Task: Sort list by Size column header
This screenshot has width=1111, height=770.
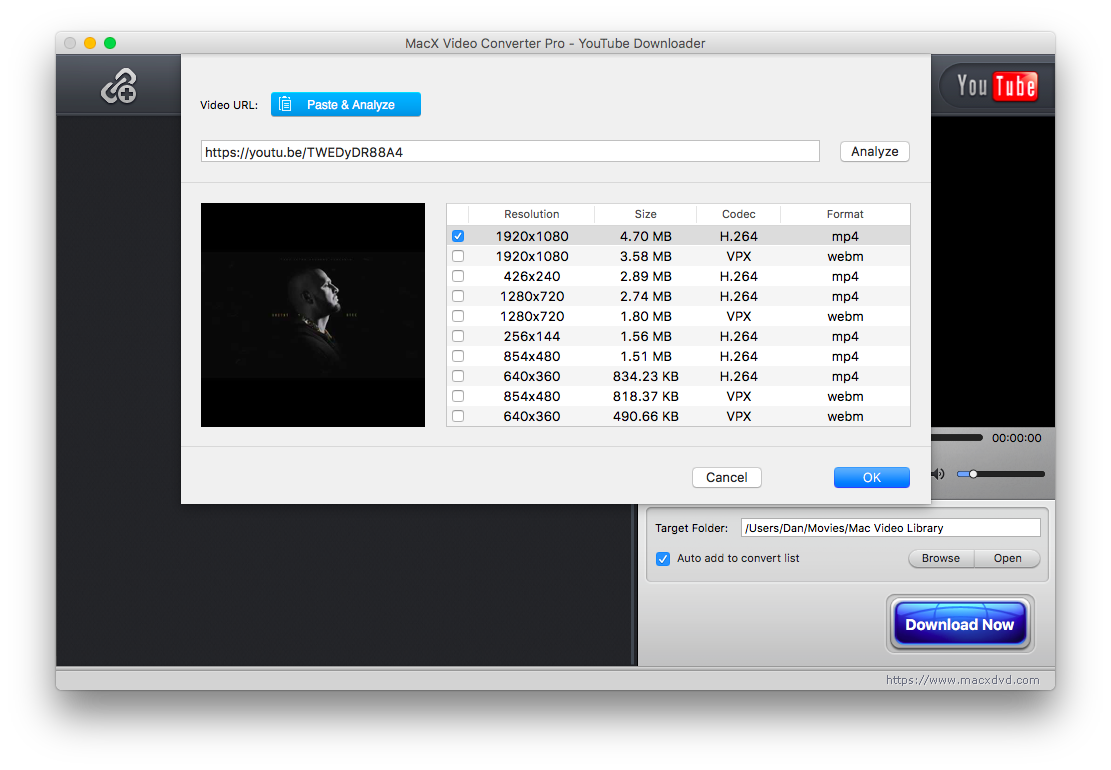Action: pyautogui.click(x=645, y=214)
